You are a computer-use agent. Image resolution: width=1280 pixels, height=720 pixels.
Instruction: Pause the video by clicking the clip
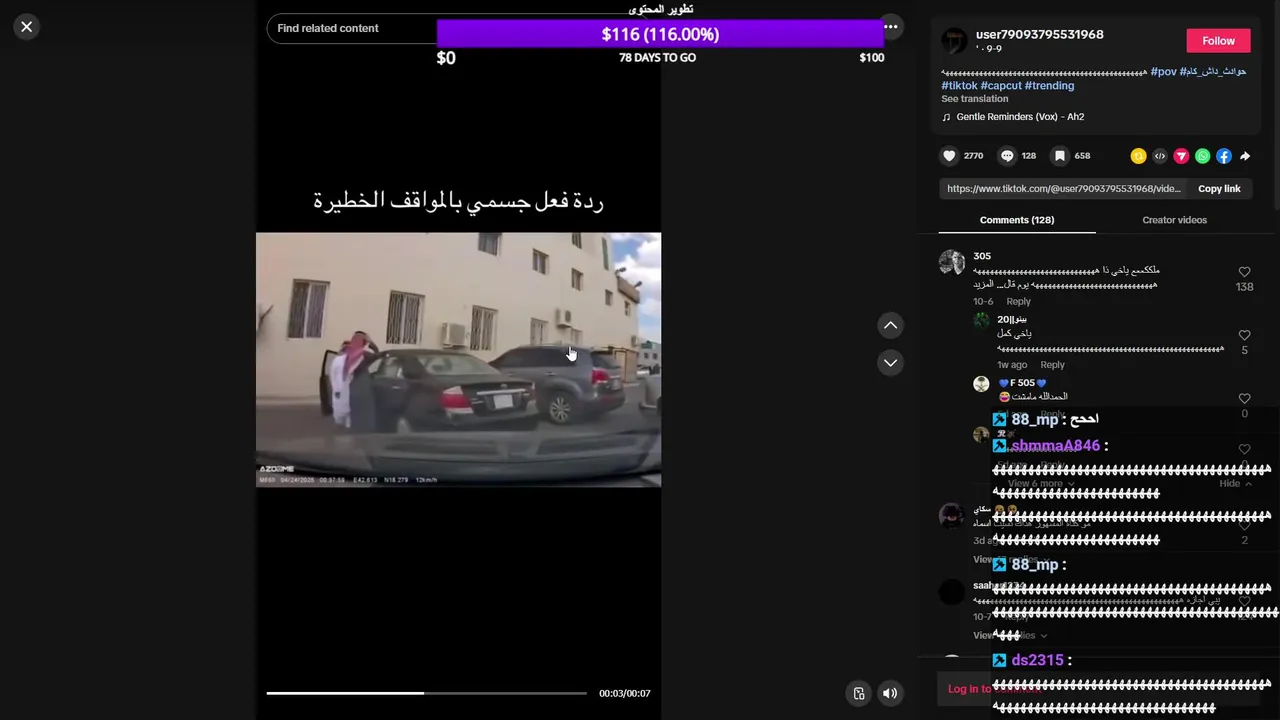(458, 360)
